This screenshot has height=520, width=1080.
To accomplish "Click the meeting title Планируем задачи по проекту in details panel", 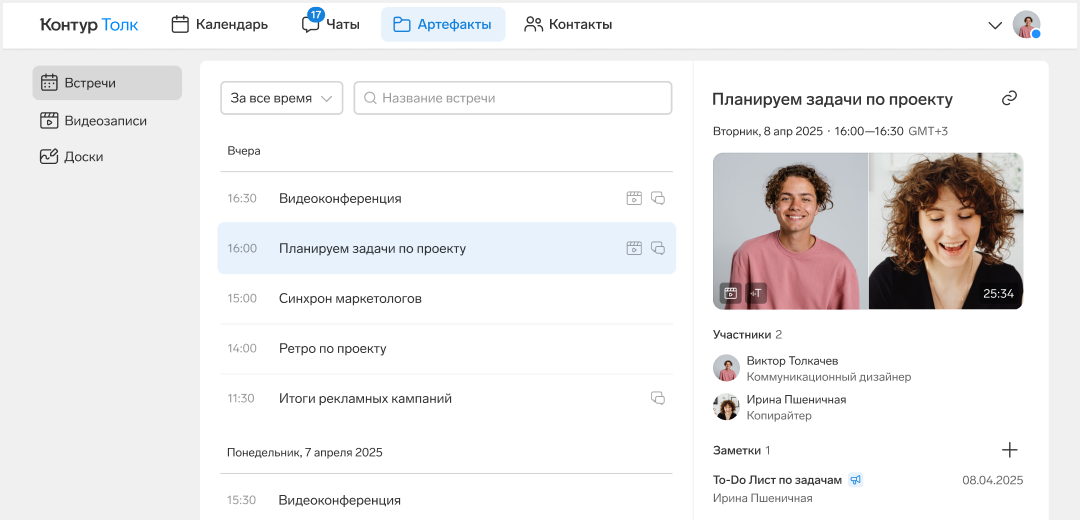I will pyautogui.click(x=832, y=100).
